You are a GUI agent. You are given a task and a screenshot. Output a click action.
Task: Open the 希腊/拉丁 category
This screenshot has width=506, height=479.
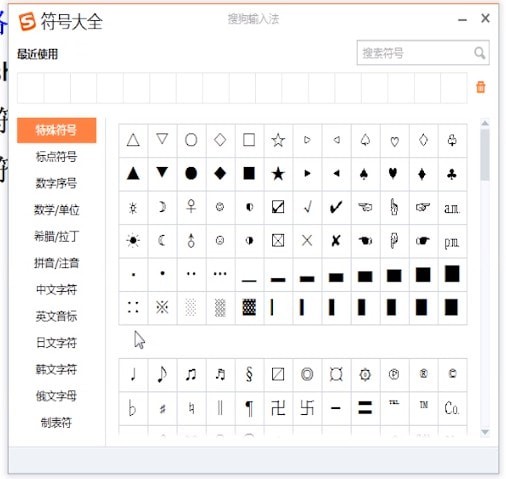point(56,236)
